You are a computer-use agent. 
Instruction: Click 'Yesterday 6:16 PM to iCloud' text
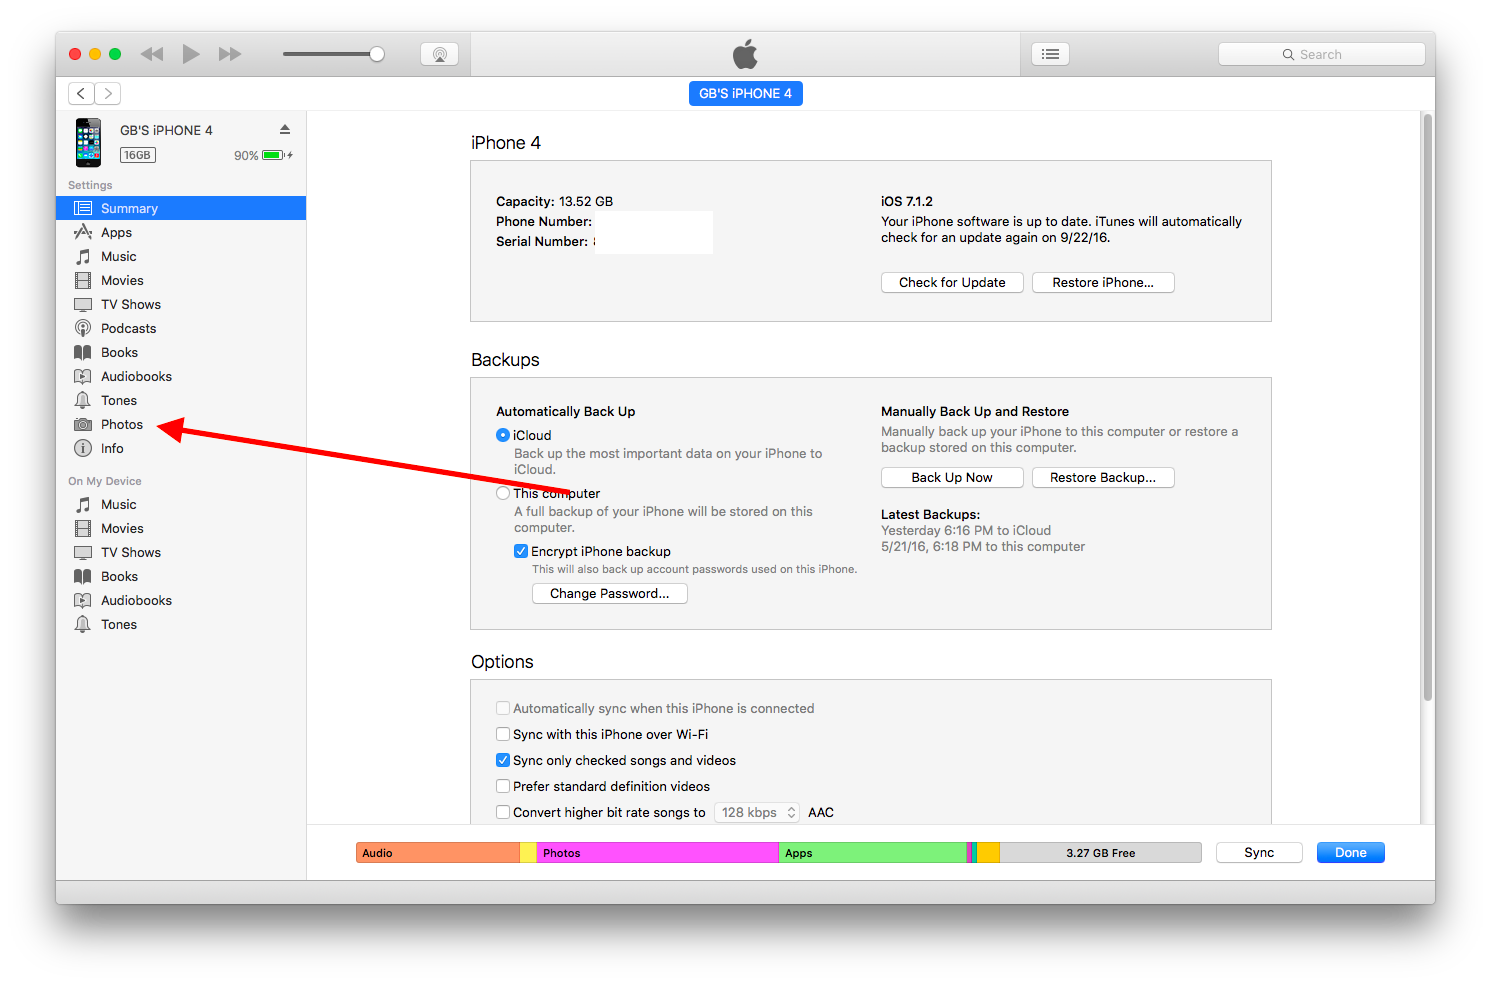click(966, 530)
